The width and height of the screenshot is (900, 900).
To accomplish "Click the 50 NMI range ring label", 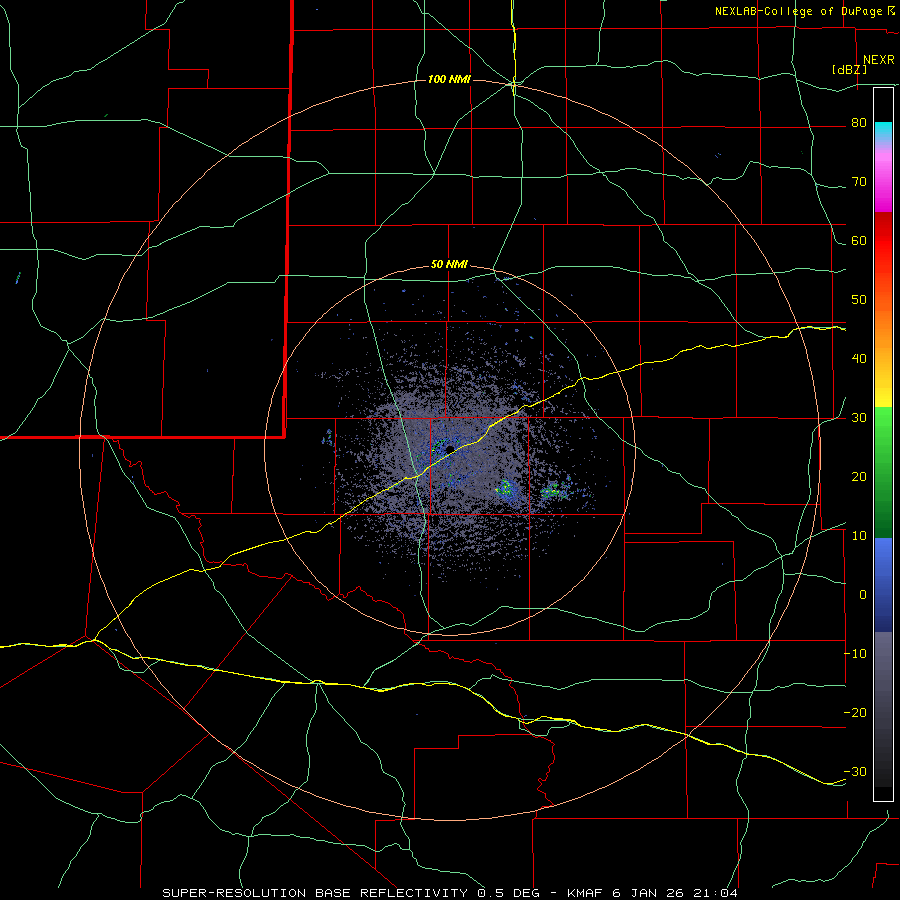I will click(449, 265).
